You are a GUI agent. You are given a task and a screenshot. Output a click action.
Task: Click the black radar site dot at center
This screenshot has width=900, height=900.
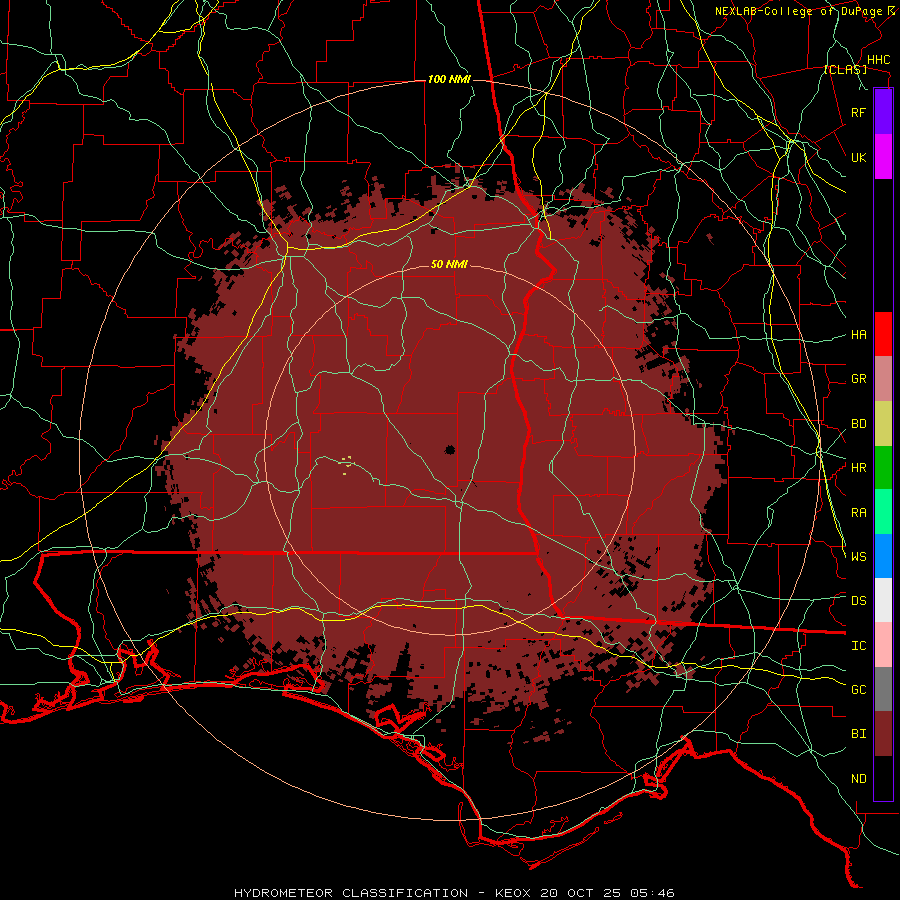click(450, 449)
